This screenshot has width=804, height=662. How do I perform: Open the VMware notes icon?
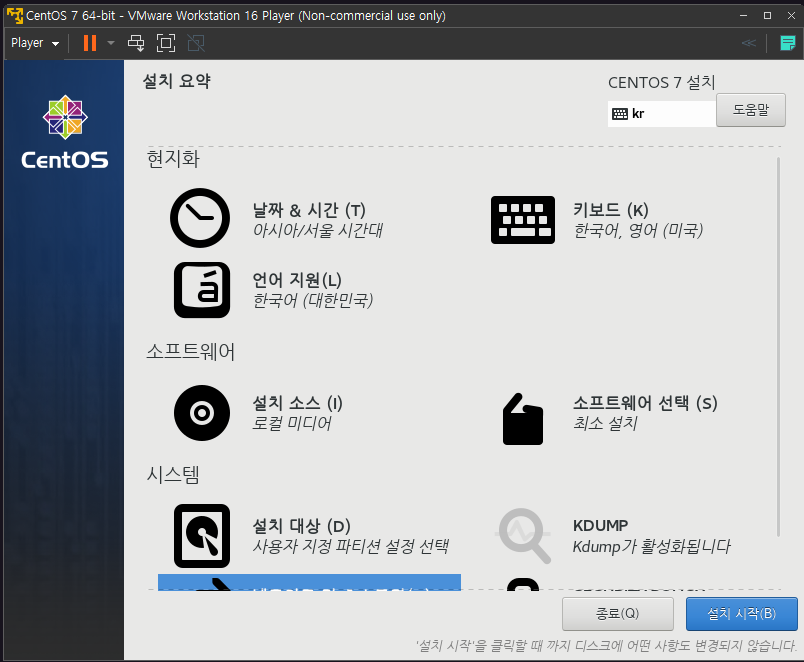pos(787,43)
